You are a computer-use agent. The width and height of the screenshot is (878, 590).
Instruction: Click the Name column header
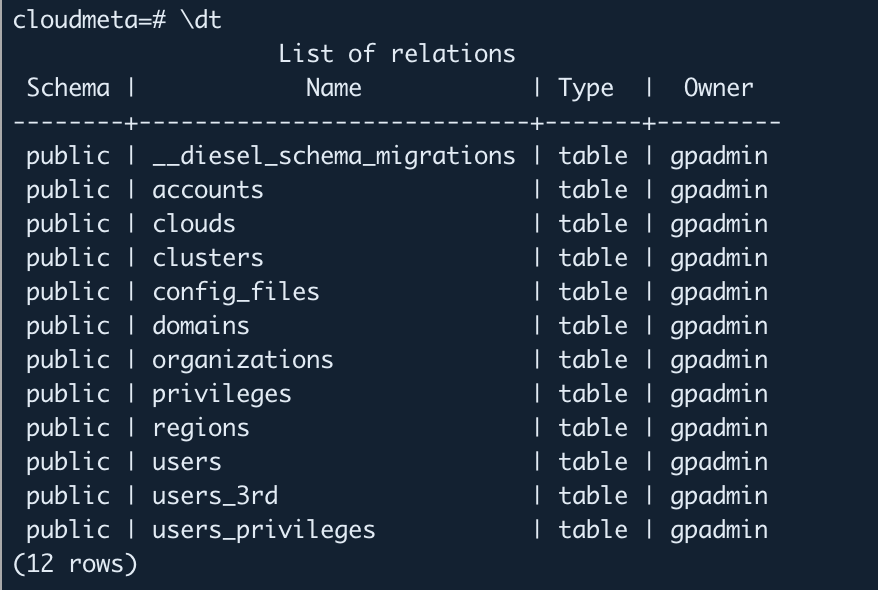pyautogui.click(x=333, y=88)
